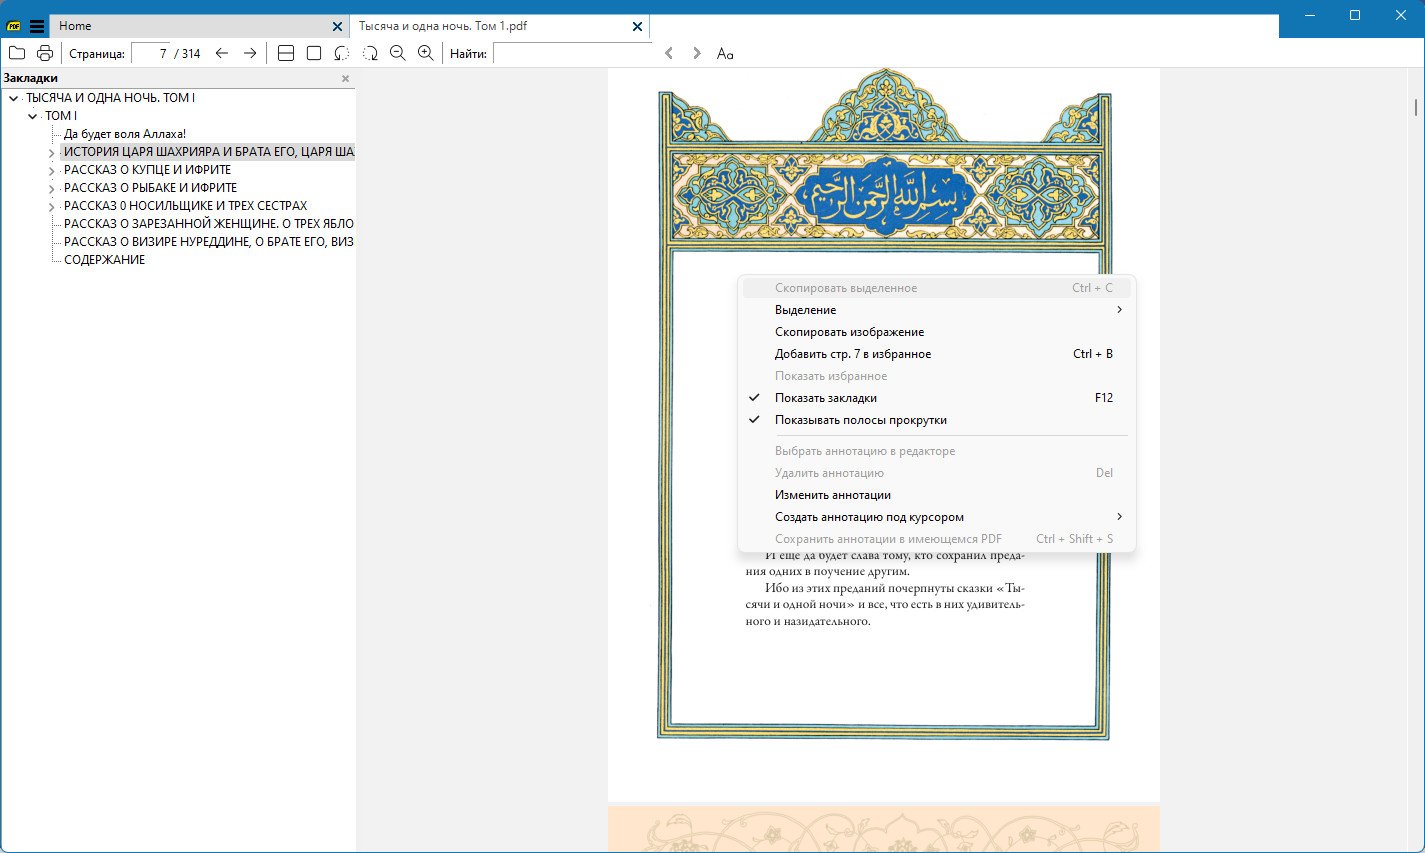Image resolution: width=1425 pixels, height=853 pixels.
Task: Click the vertical scrollbar thumb
Action: [x=1415, y=107]
